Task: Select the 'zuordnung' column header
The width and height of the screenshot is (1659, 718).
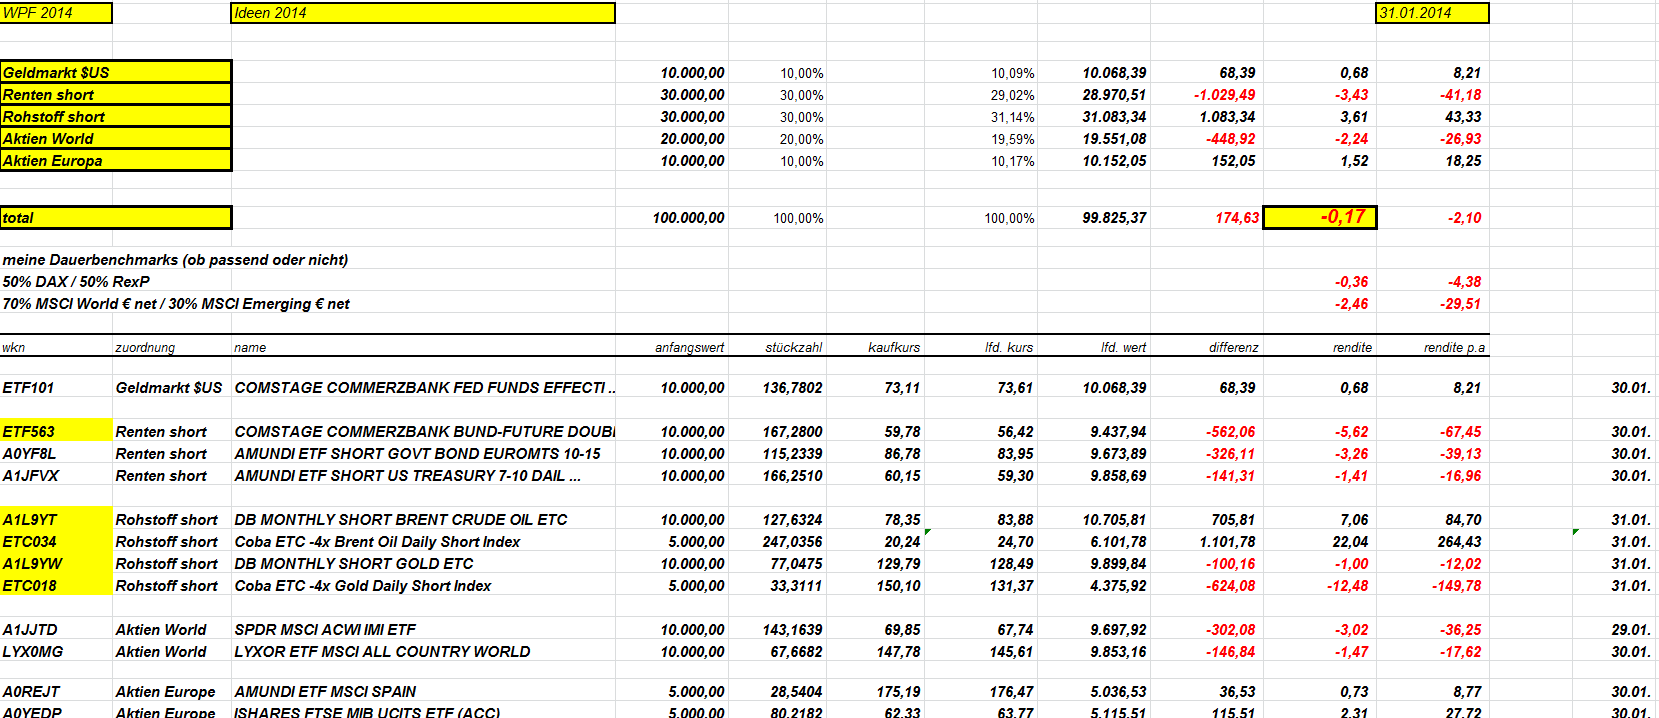Action: (145, 348)
